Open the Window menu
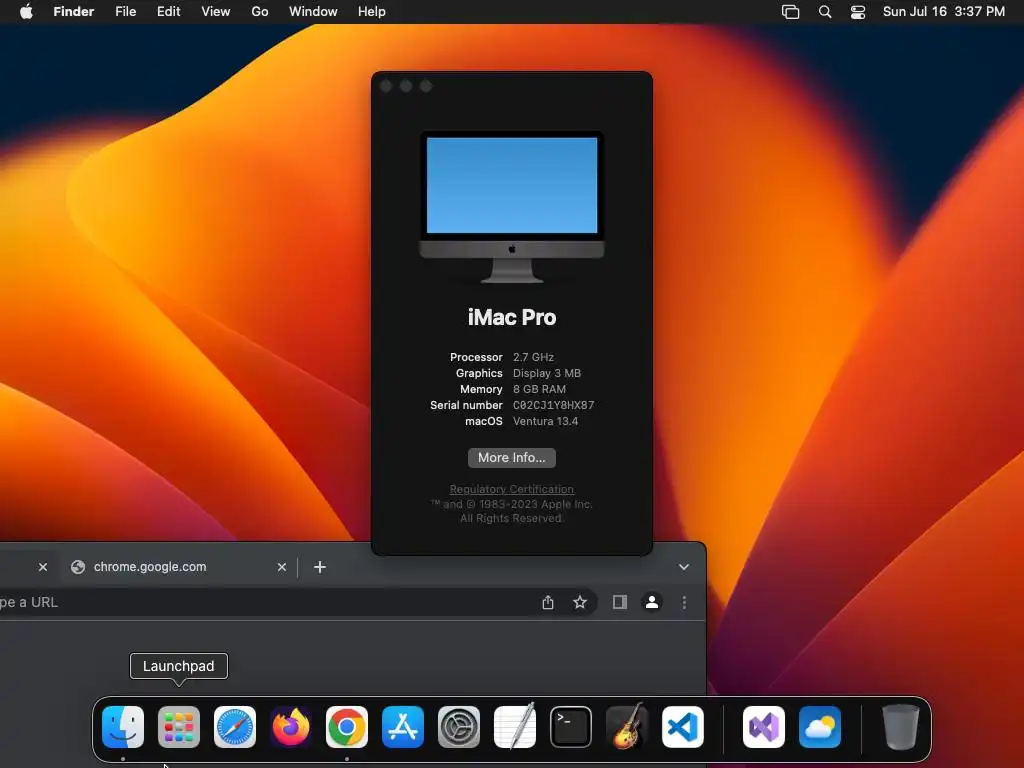Image resolution: width=1024 pixels, height=768 pixels. [313, 12]
